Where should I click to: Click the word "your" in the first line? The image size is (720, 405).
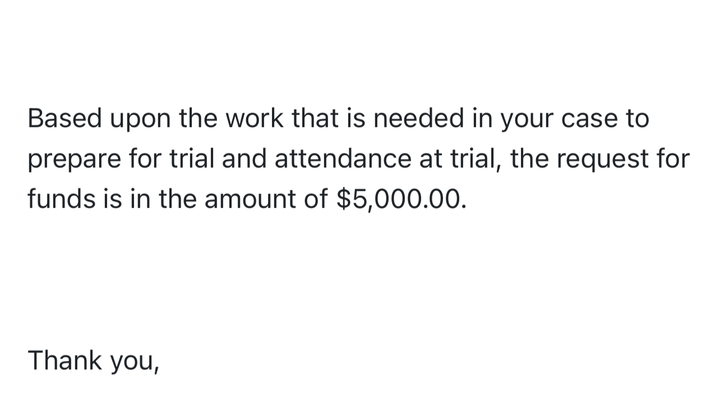[x=527, y=122]
